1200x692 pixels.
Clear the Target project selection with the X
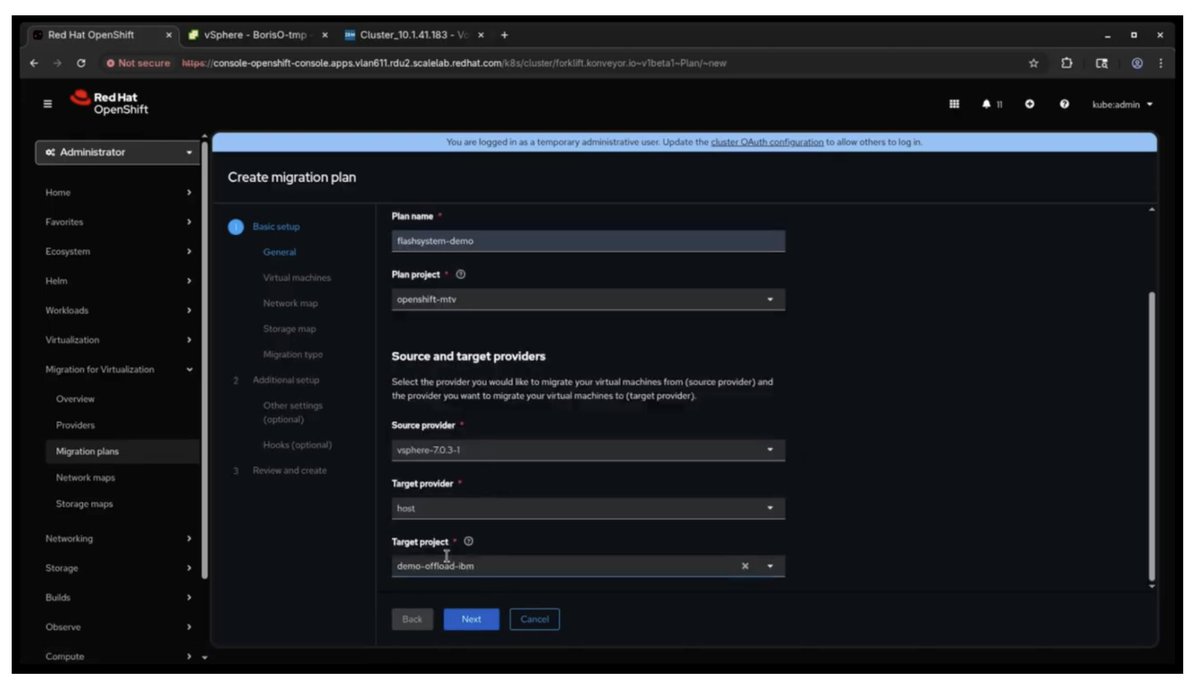click(745, 564)
